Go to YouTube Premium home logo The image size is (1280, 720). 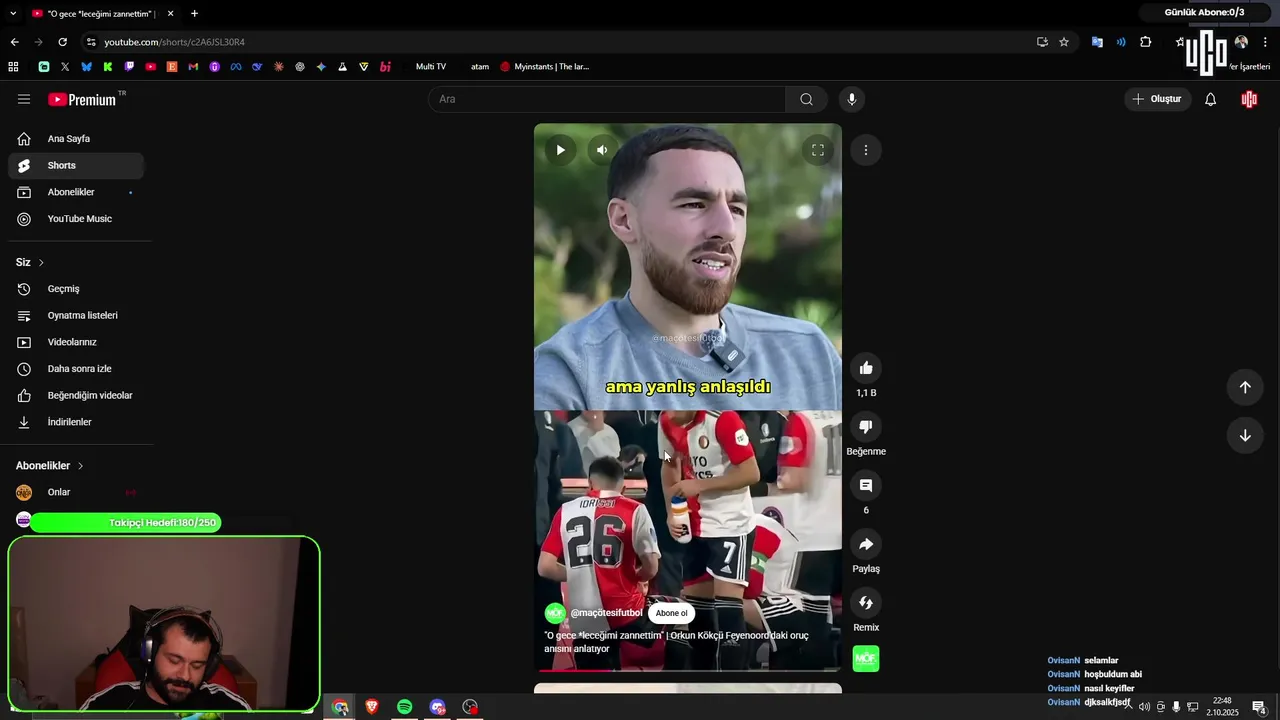pyautogui.click(x=82, y=99)
